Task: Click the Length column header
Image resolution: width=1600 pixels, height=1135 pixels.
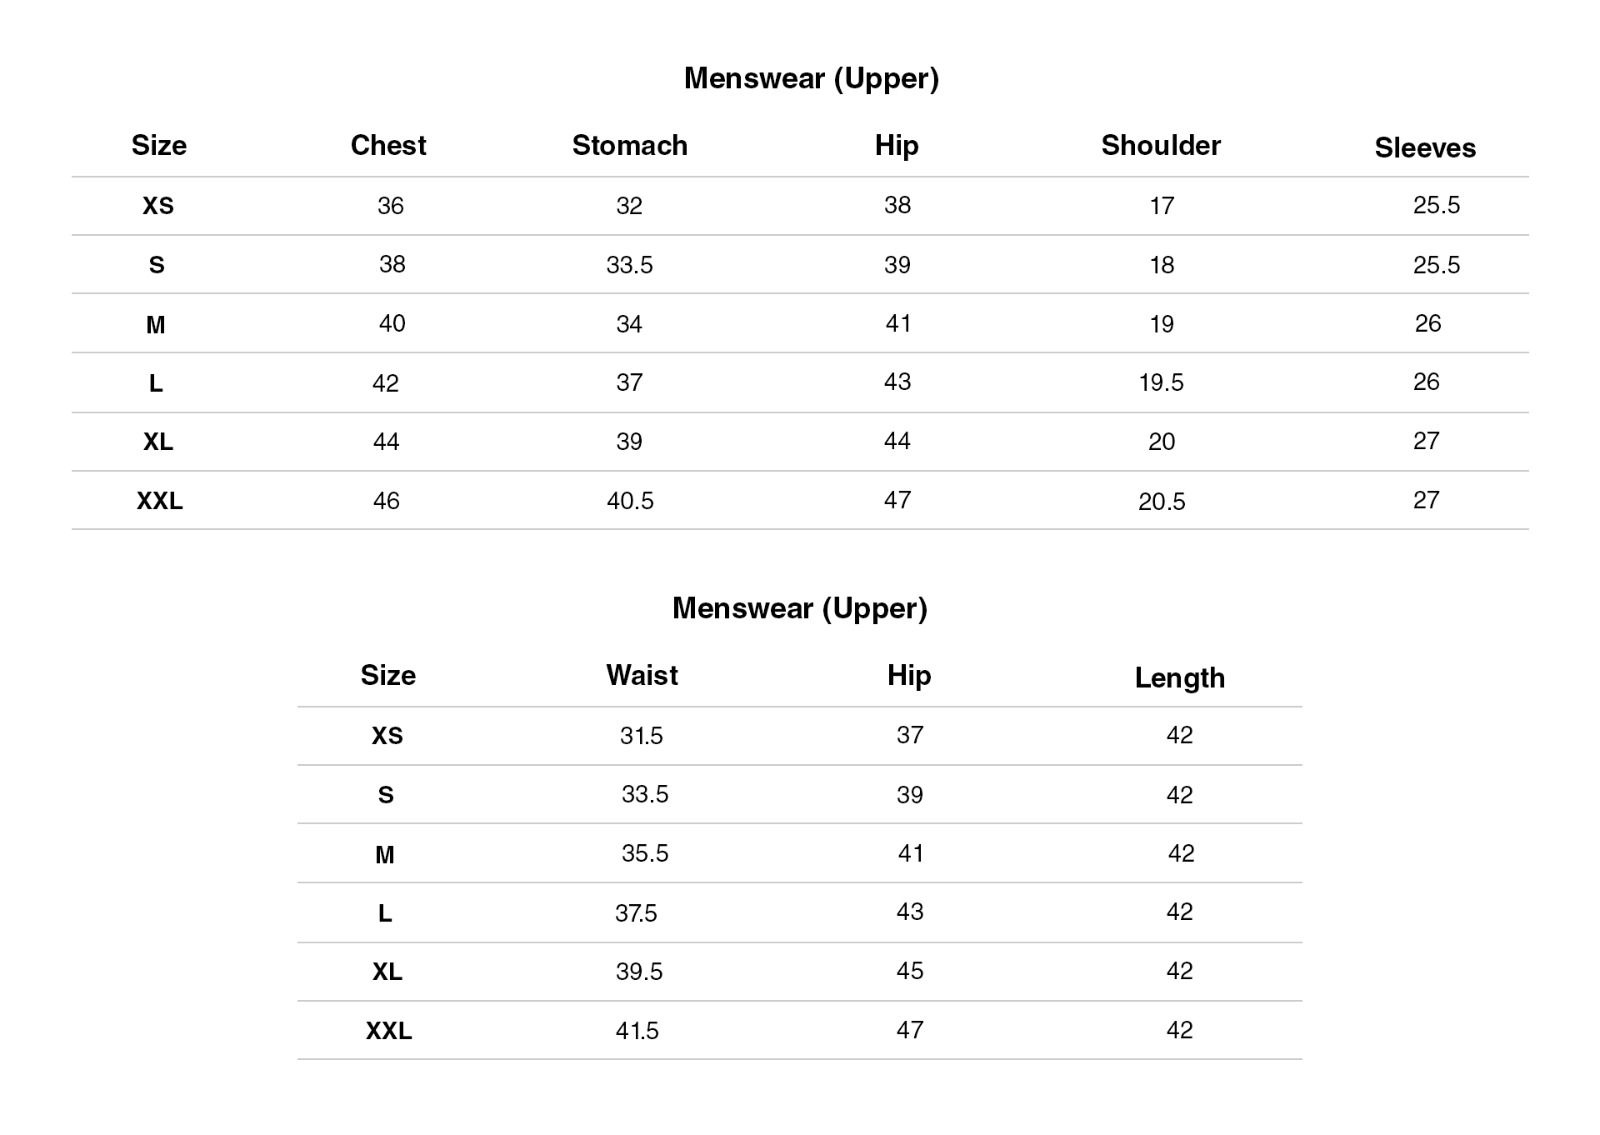Action: [x=1179, y=678]
